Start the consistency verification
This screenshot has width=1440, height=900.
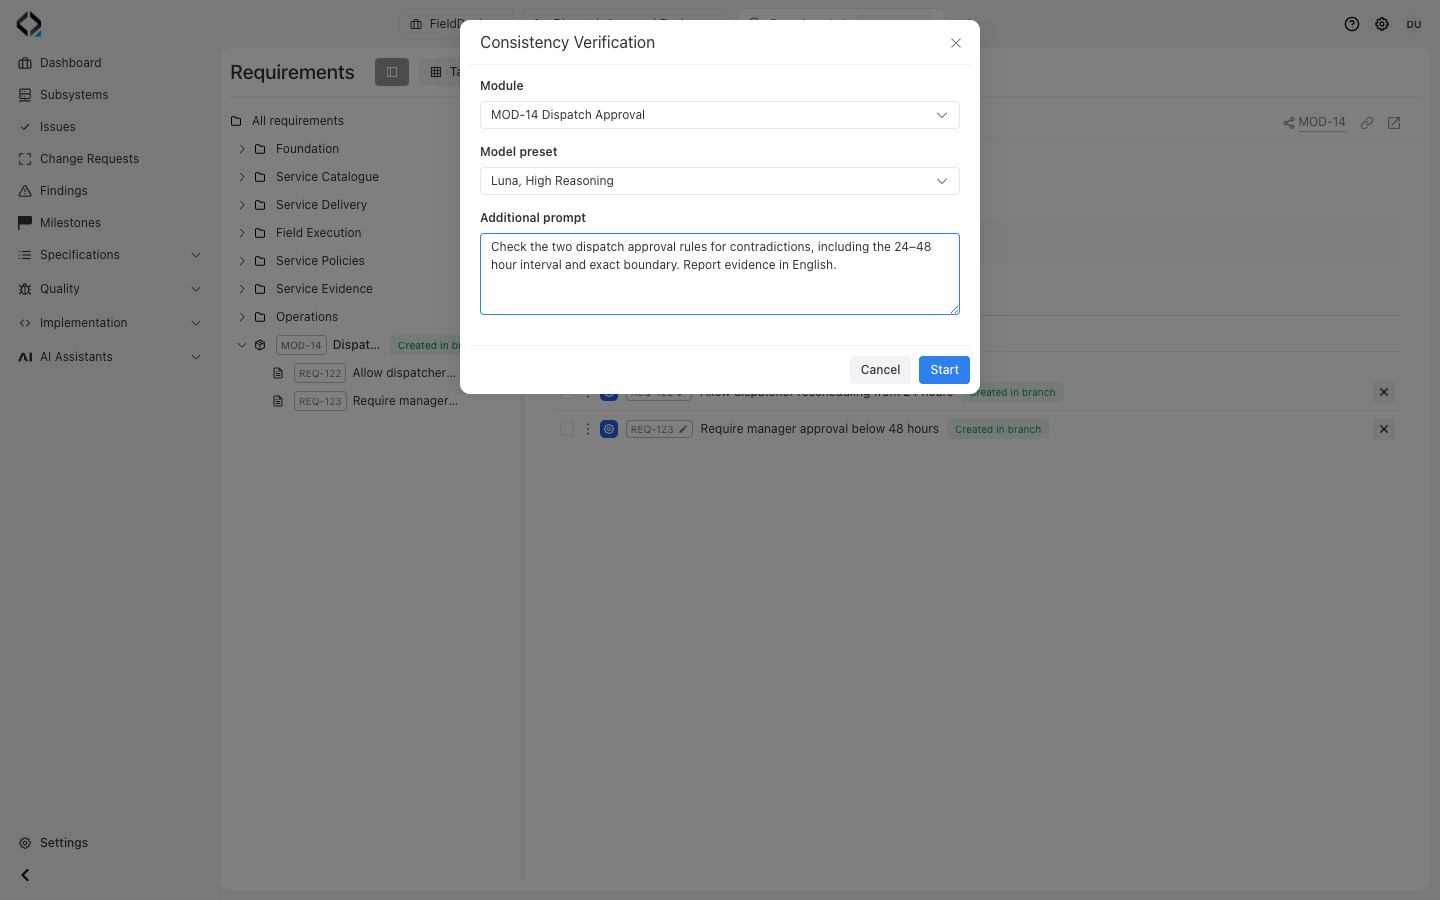(944, 370)
